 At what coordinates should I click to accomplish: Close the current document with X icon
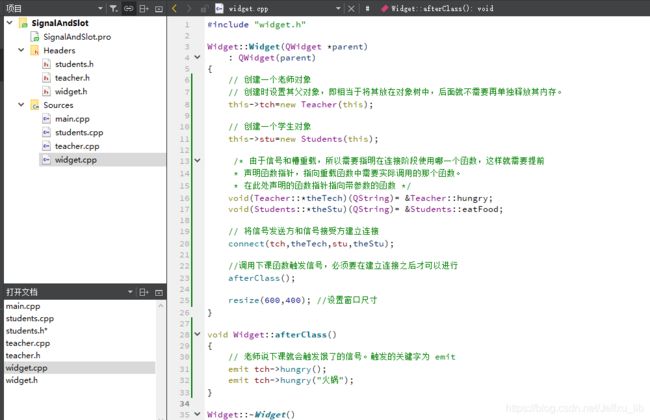point(351,8)
